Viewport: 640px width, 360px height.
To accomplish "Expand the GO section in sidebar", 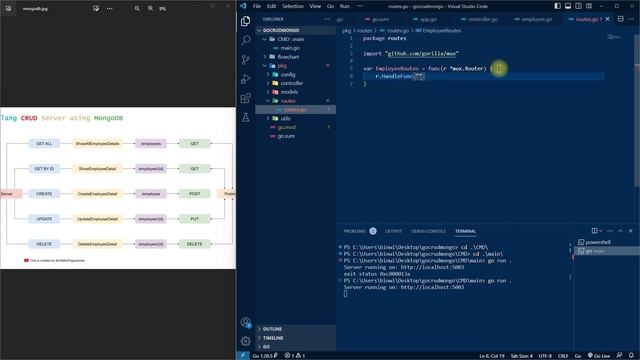I will click(296, 347).
